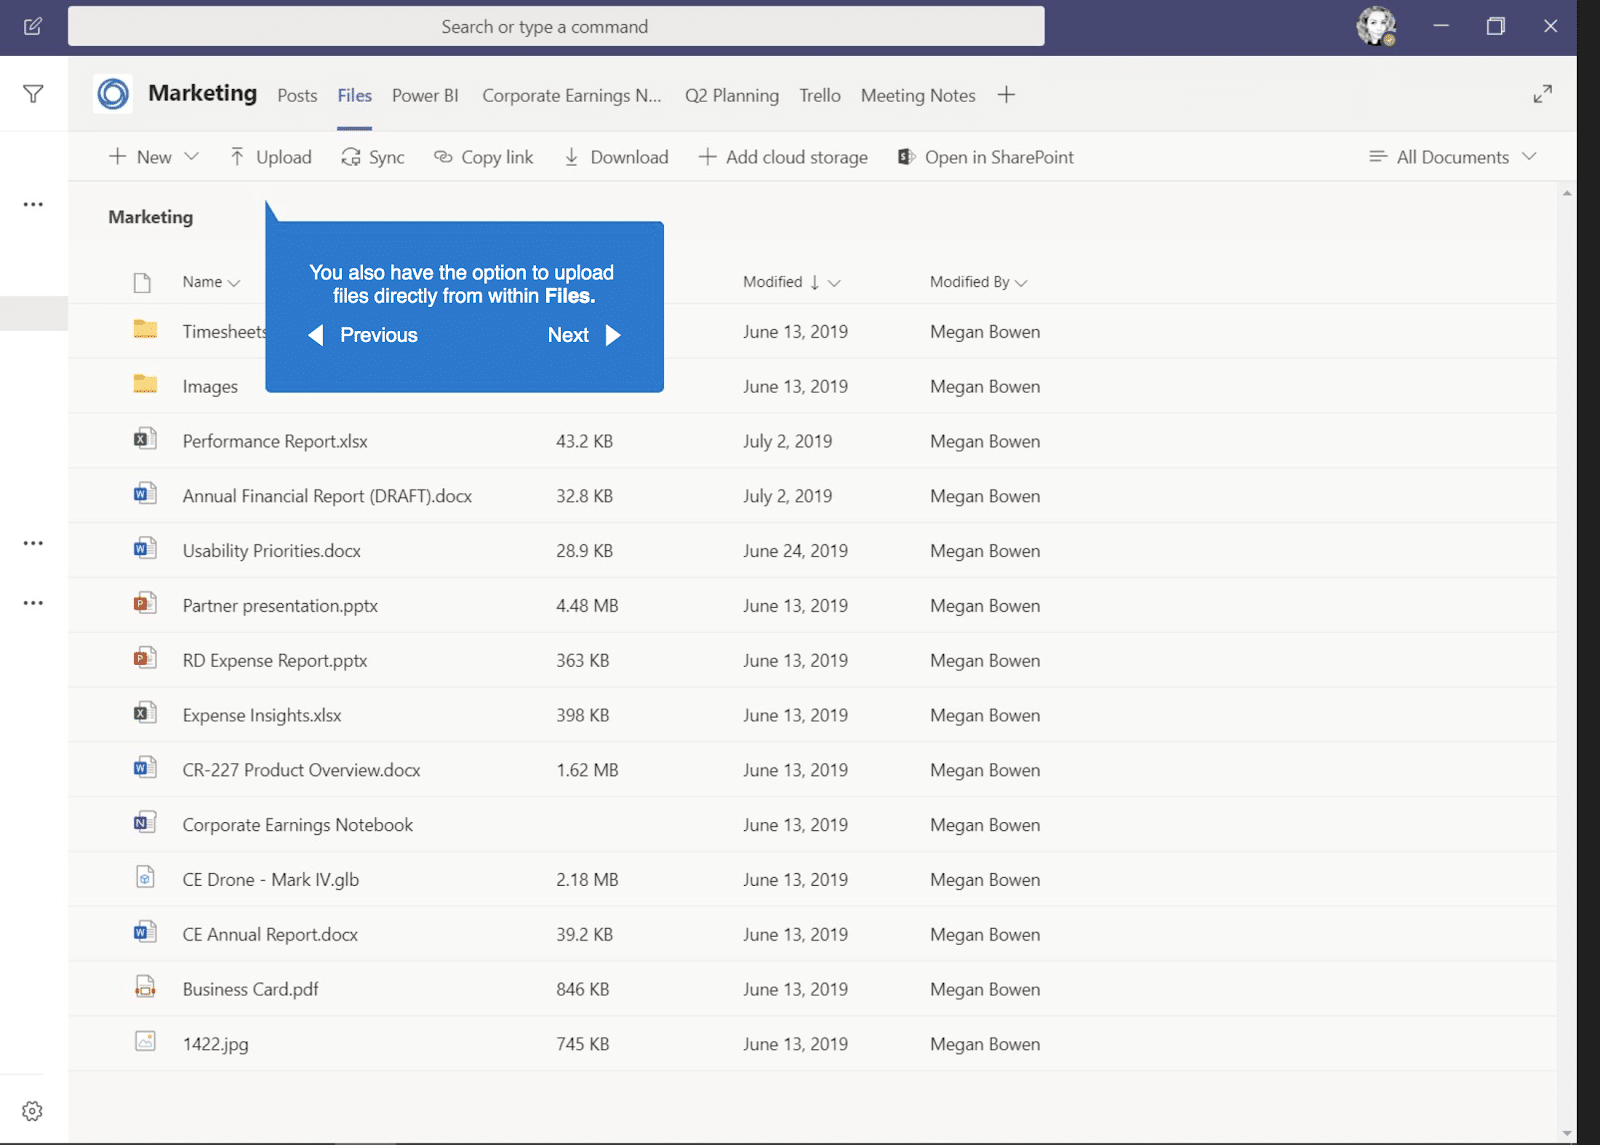Open CR-227 Product Overview.docx
Screen dimensions: 1600x1145
(301, 770)
